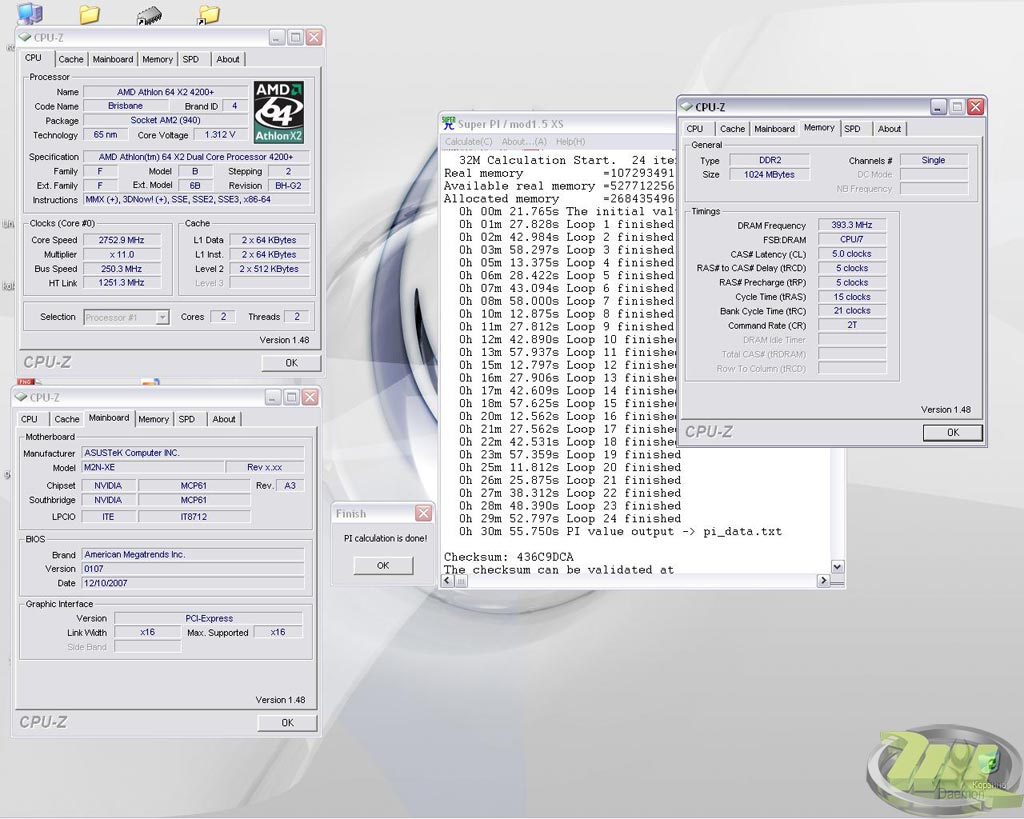Click the Super PI title bar icon

449,123
